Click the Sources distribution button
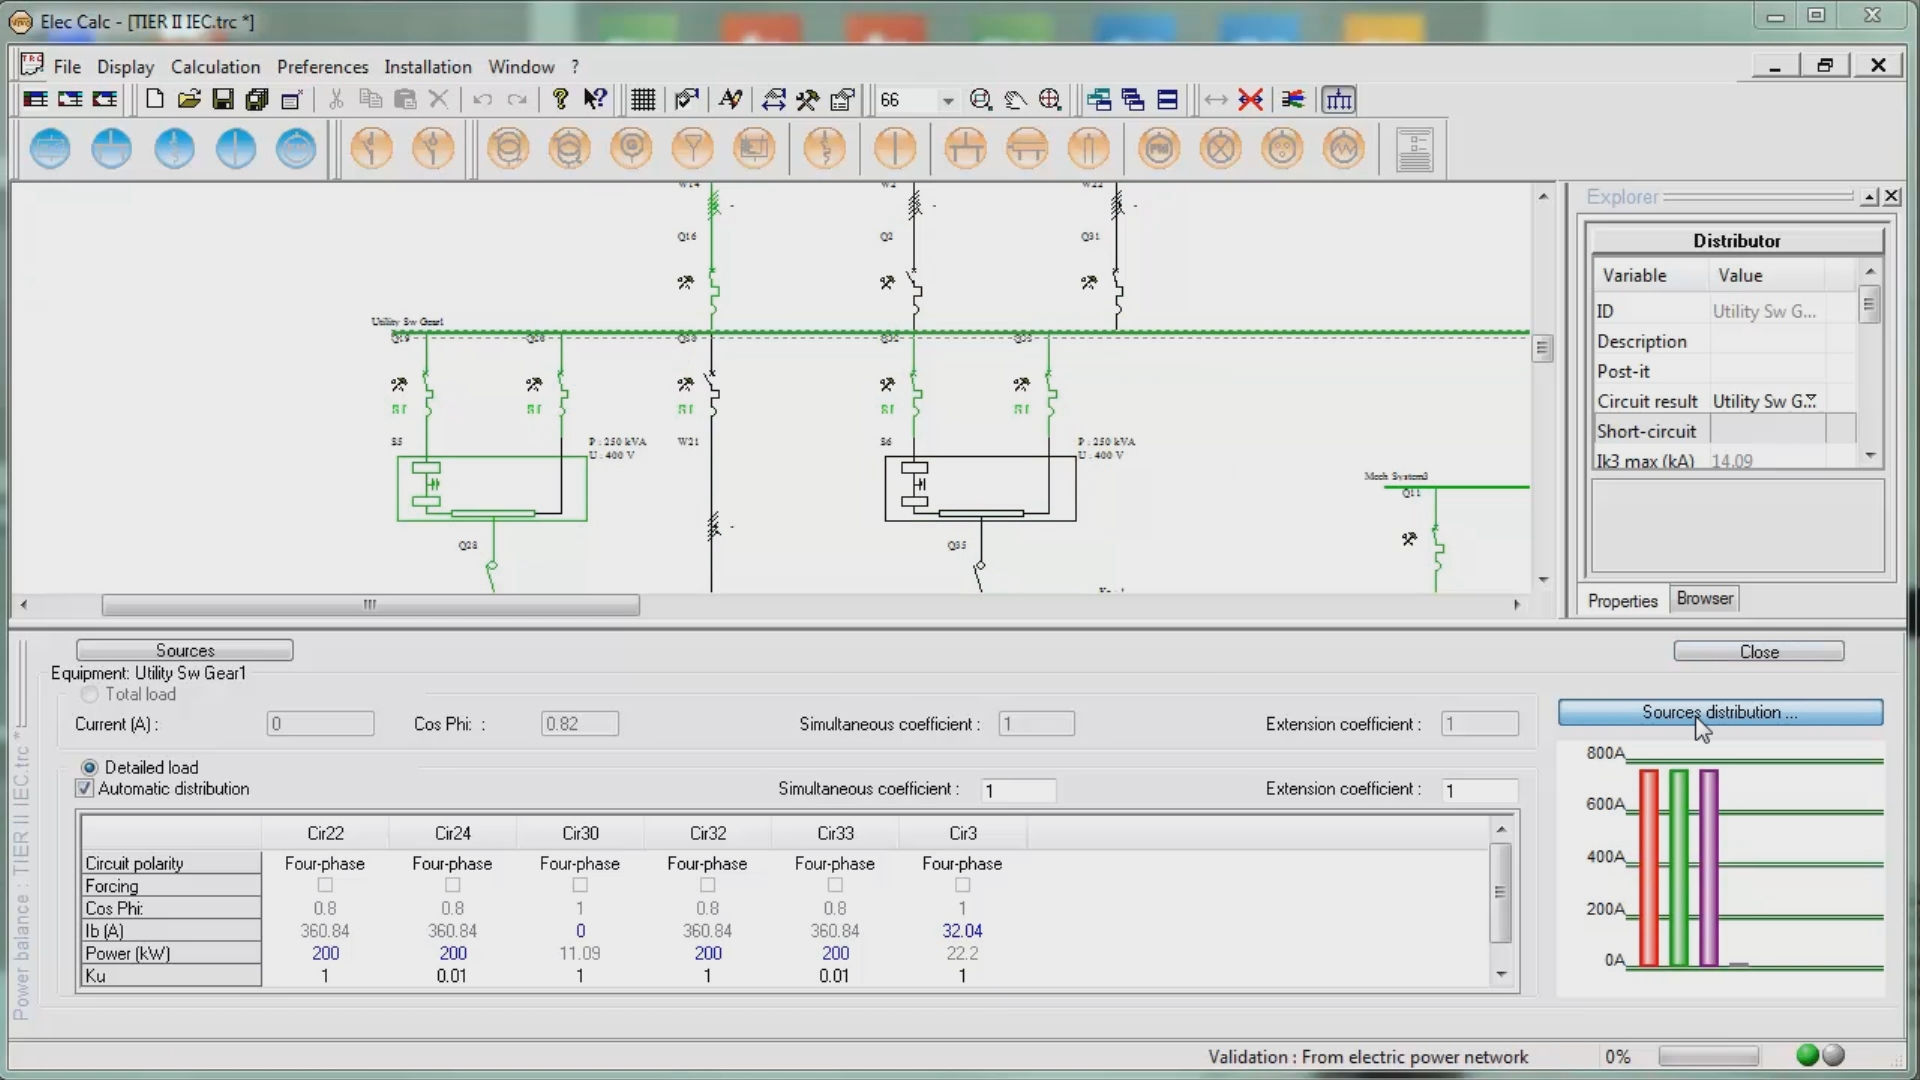 pos(1720,712)
